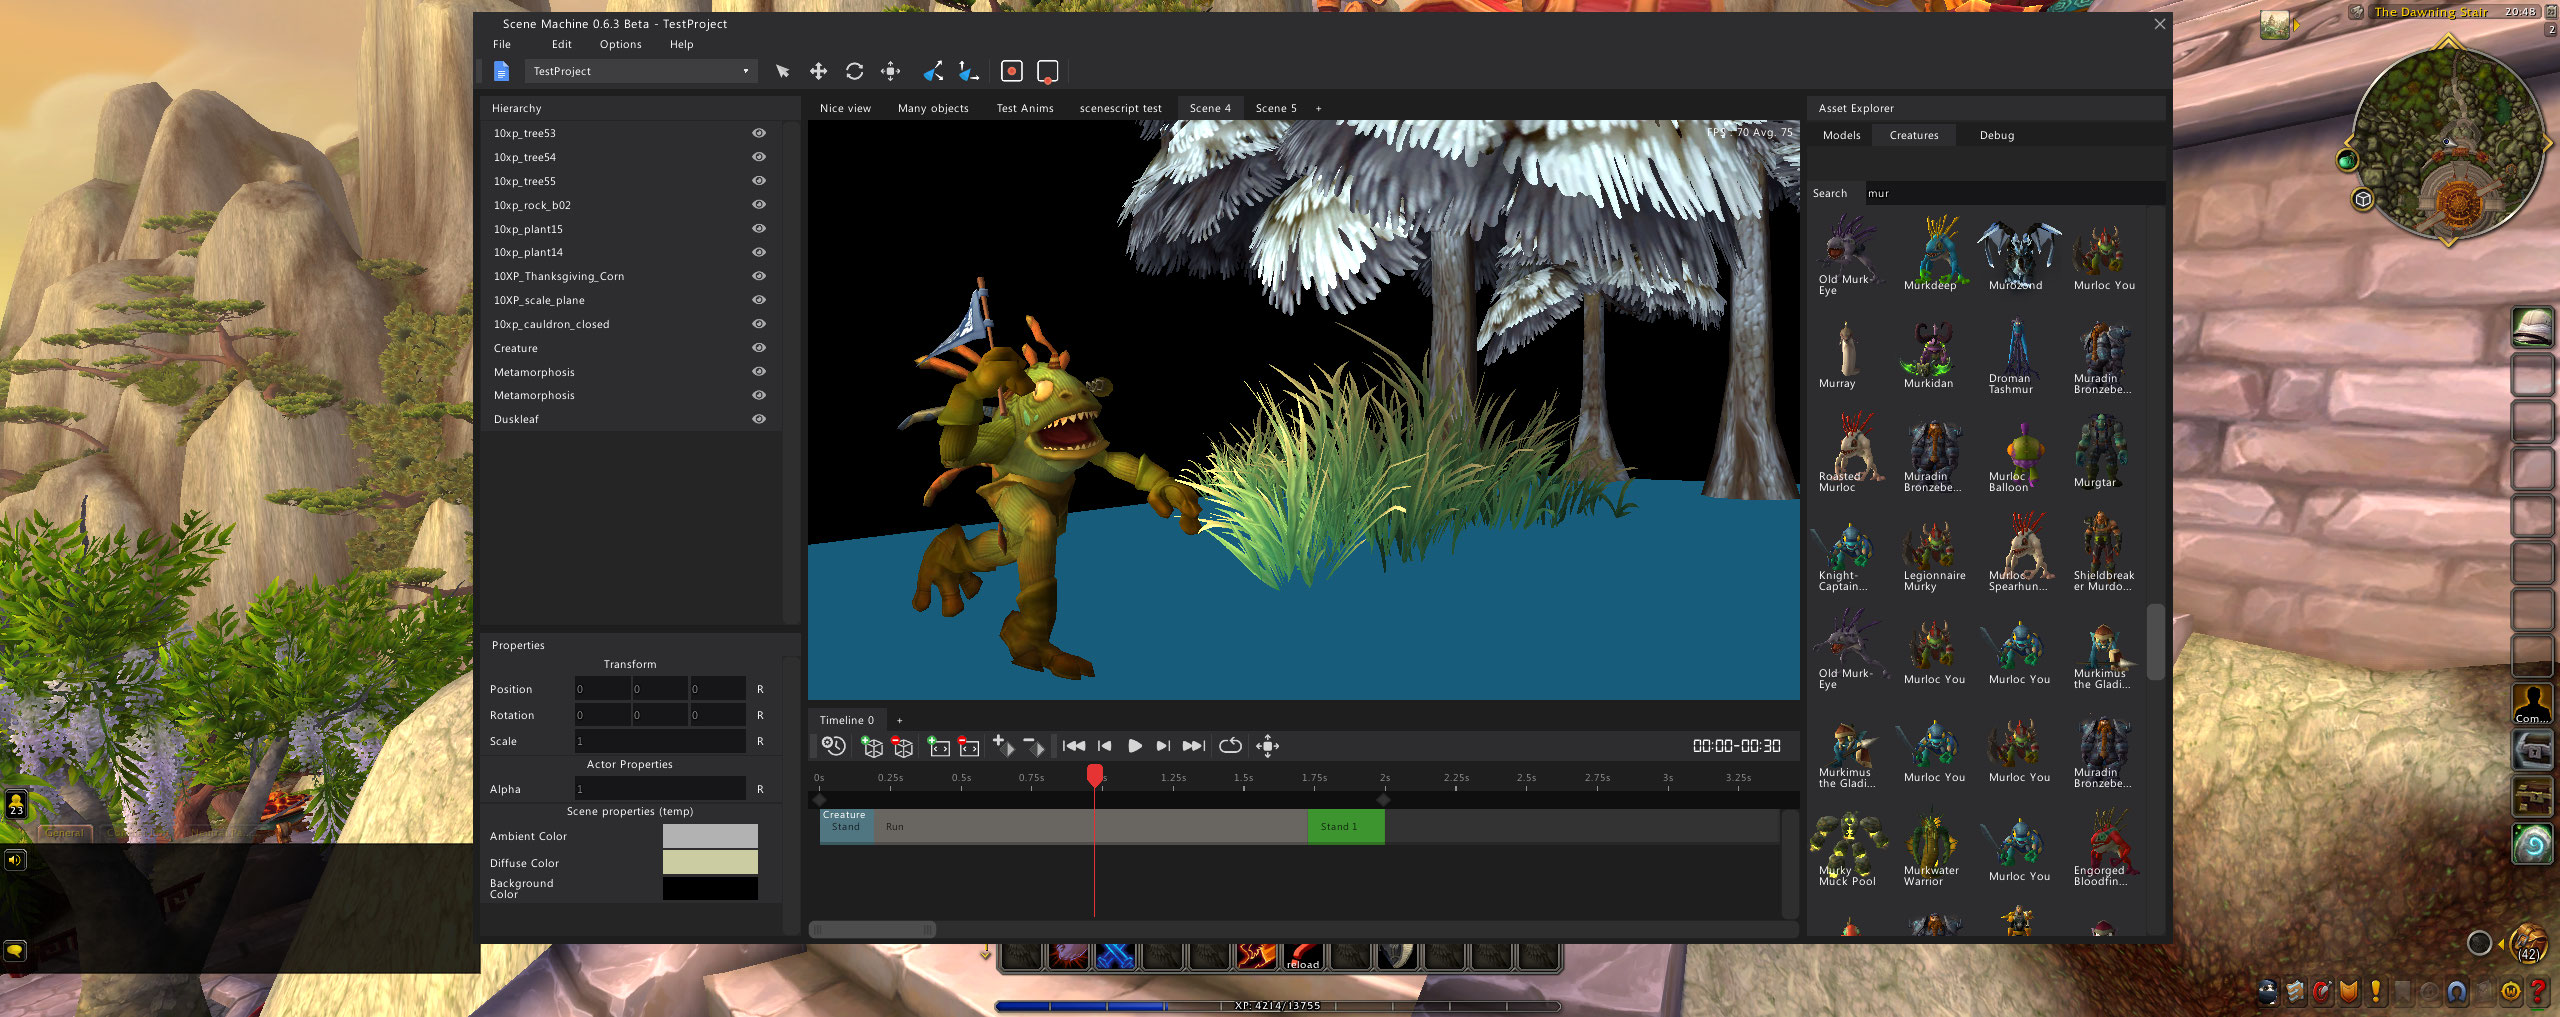Screen dimensions: 2560x1017
Task: Toggle visibility of the Creature object
Action: pos(759,348)
